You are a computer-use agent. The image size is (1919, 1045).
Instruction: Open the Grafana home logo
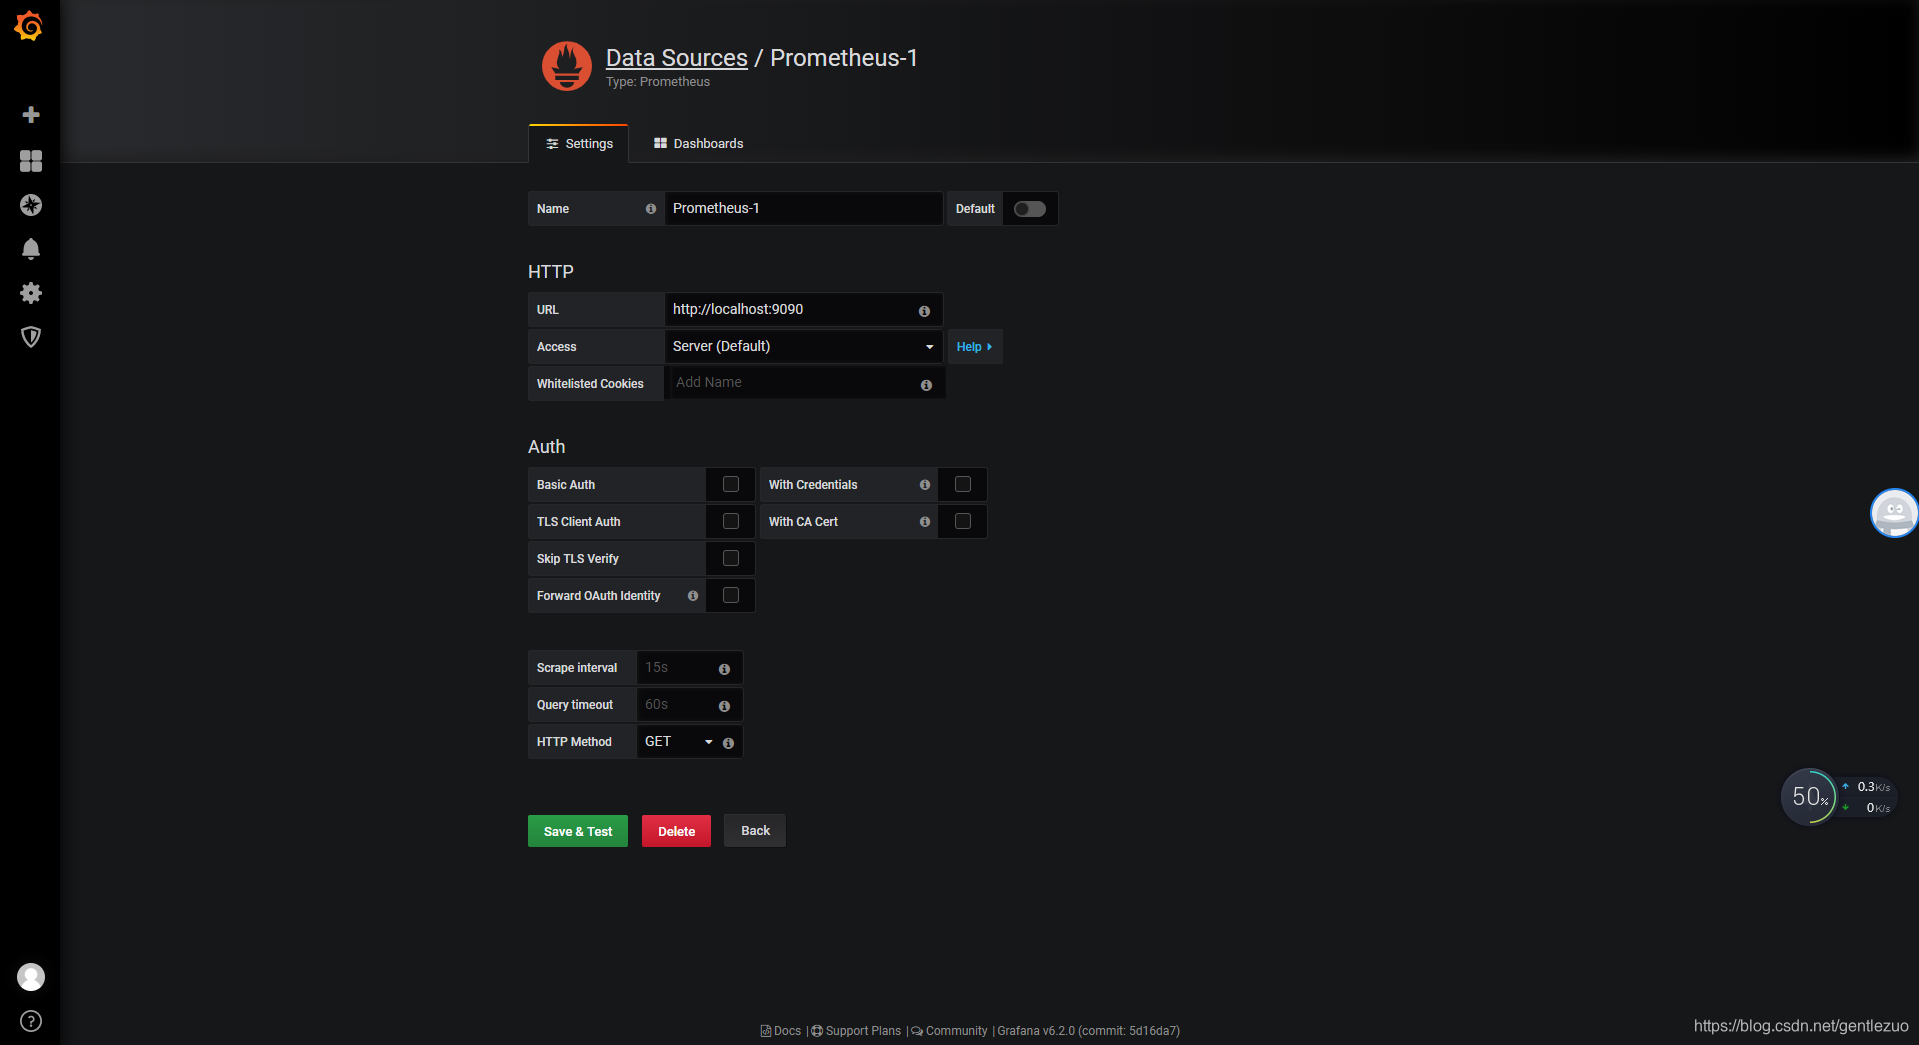(29, 26)
